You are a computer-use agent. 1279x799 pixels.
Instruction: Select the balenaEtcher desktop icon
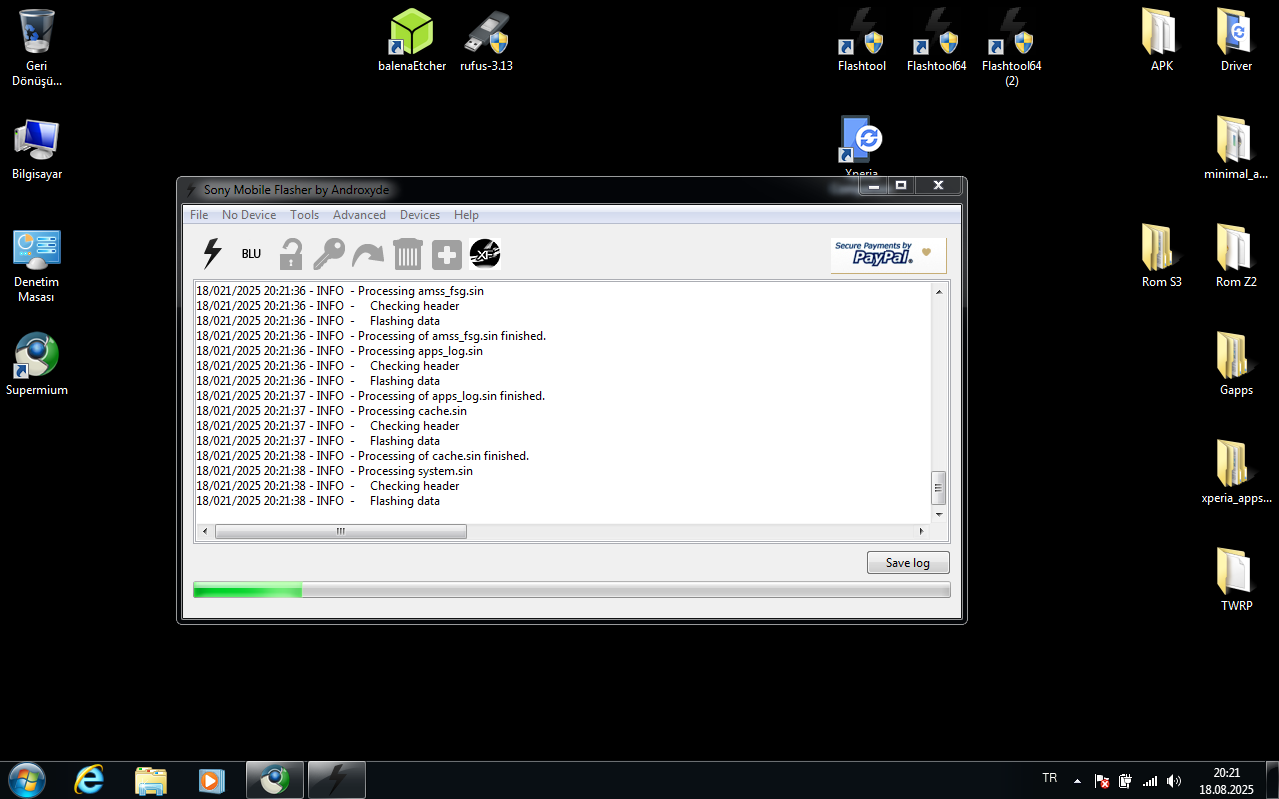click(412, 41)
